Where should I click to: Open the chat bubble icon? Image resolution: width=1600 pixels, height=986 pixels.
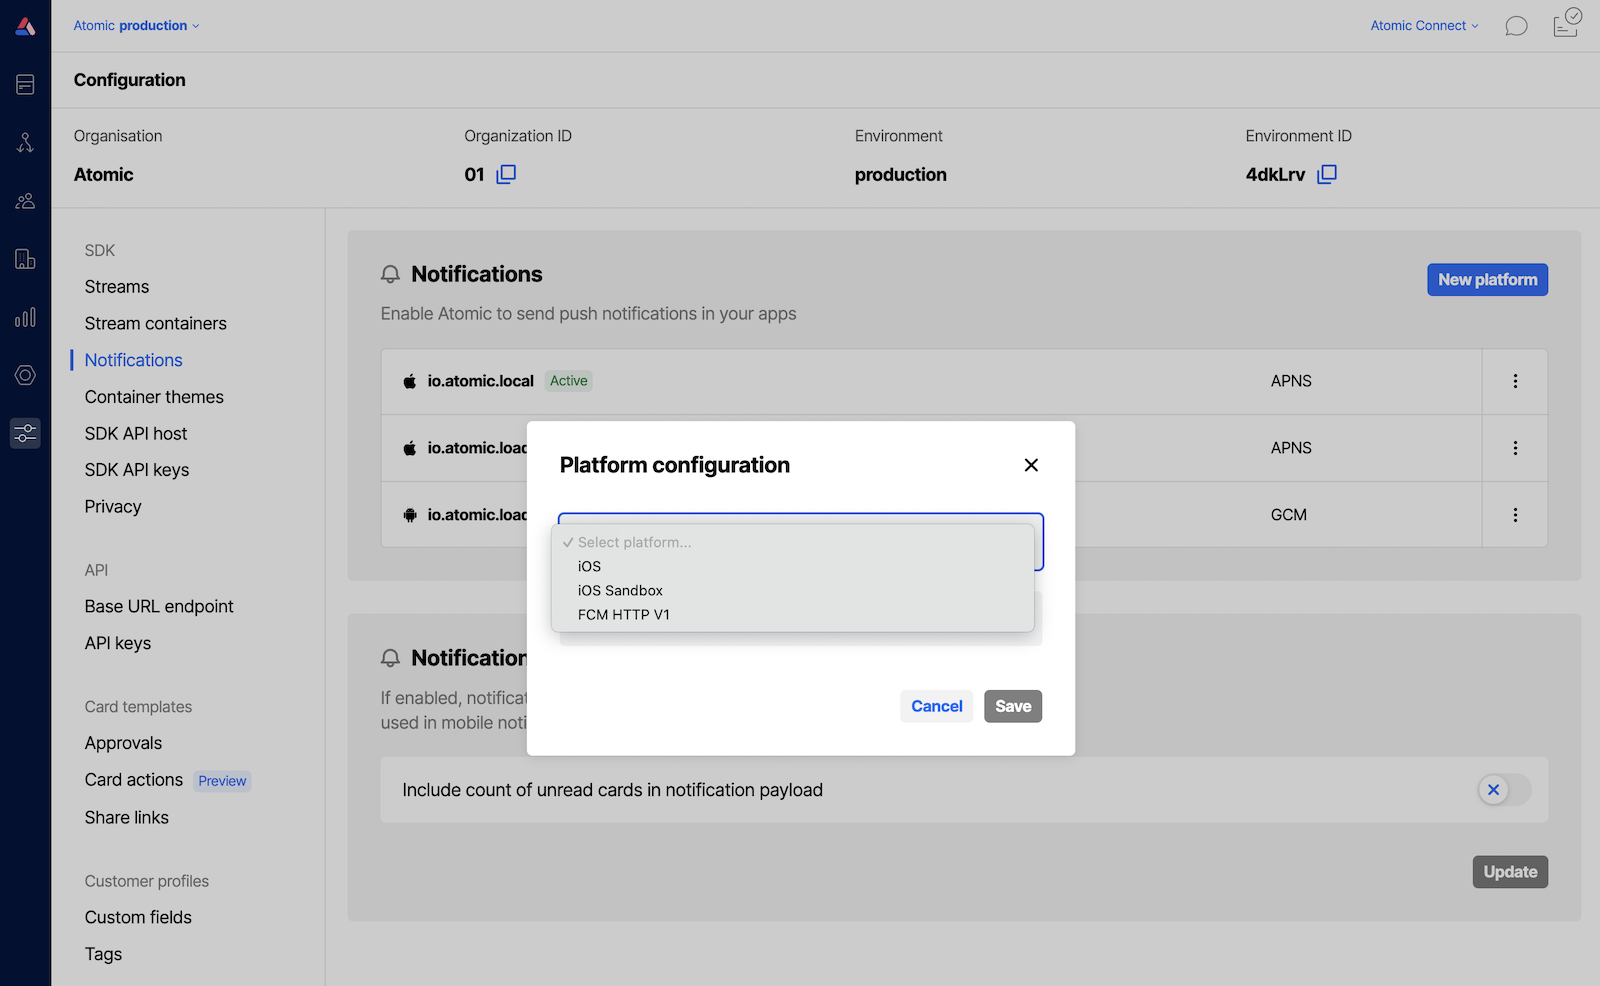[1516, 26]
